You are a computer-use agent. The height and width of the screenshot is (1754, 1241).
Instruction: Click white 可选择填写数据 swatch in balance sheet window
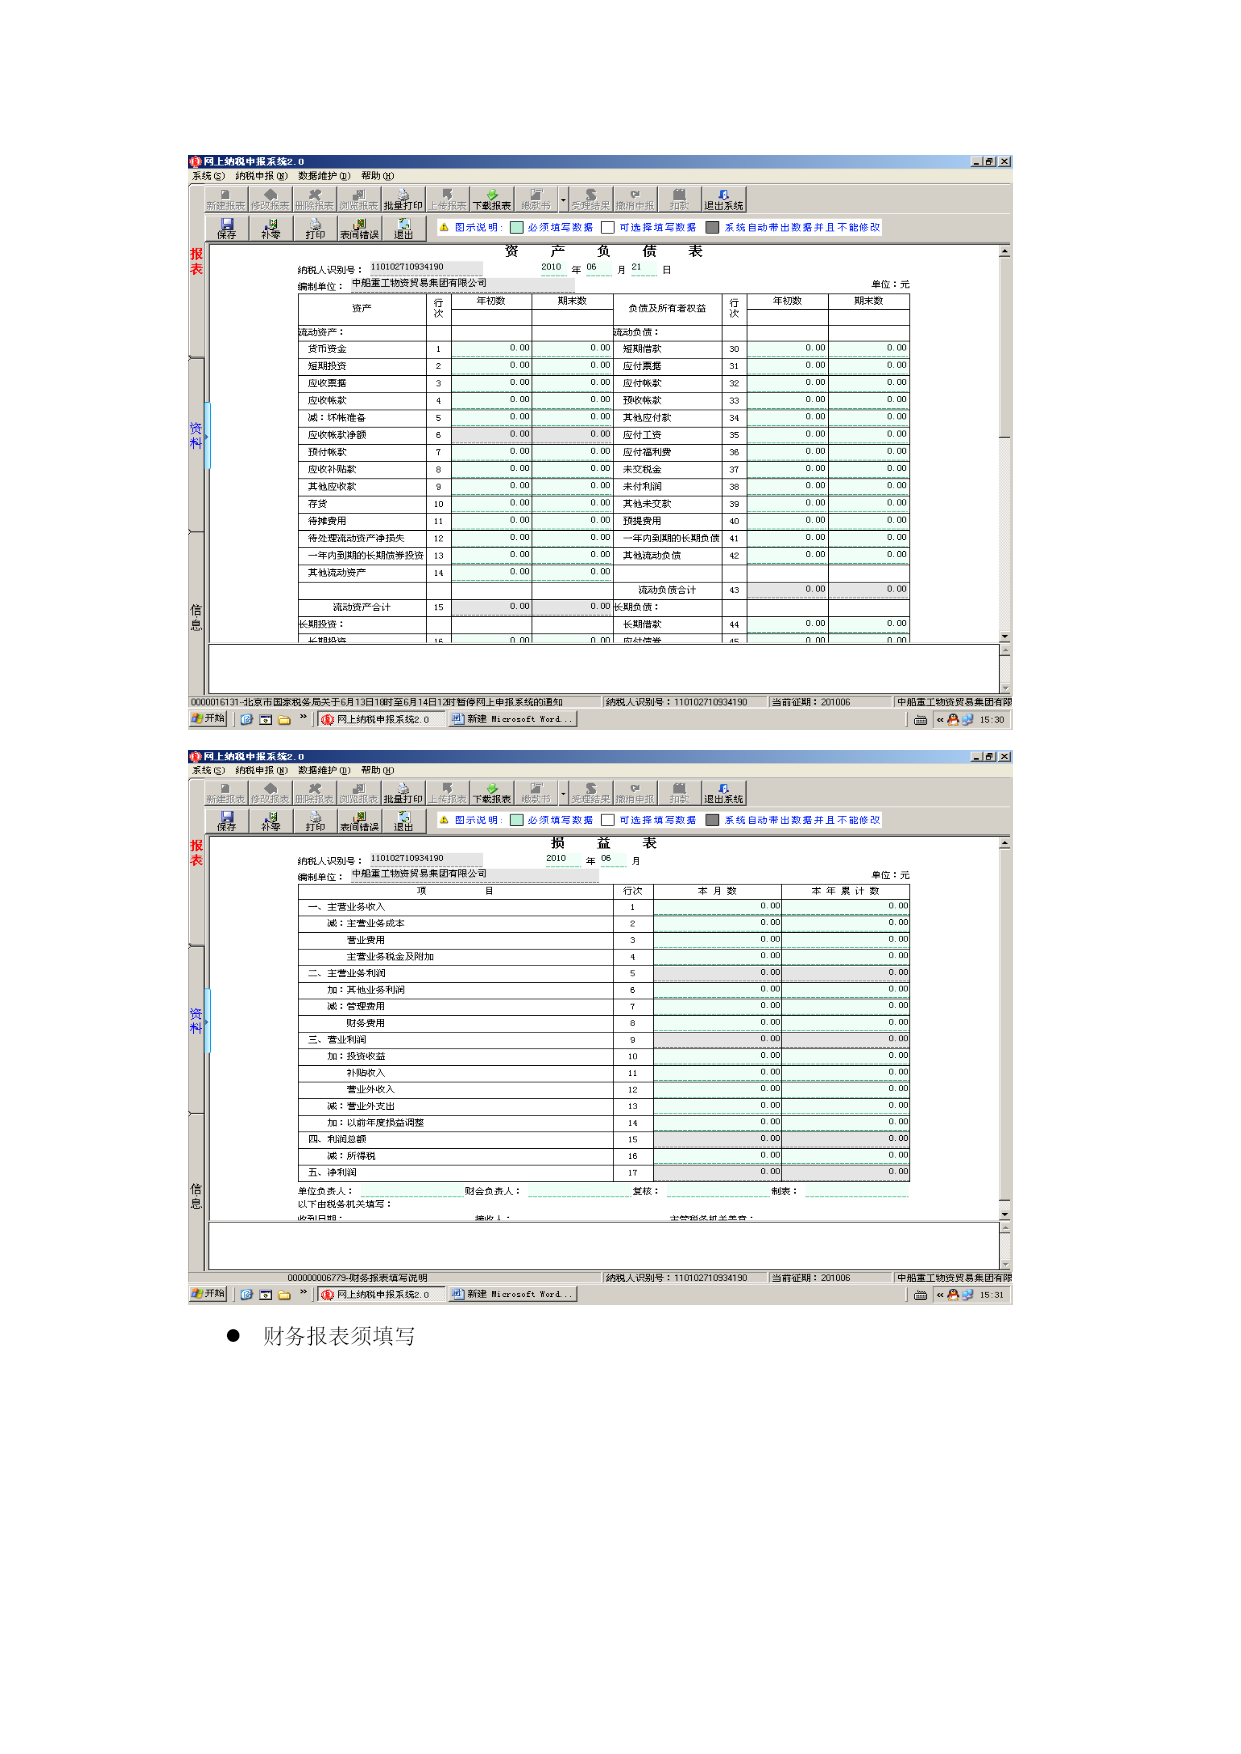click(608, 228)
